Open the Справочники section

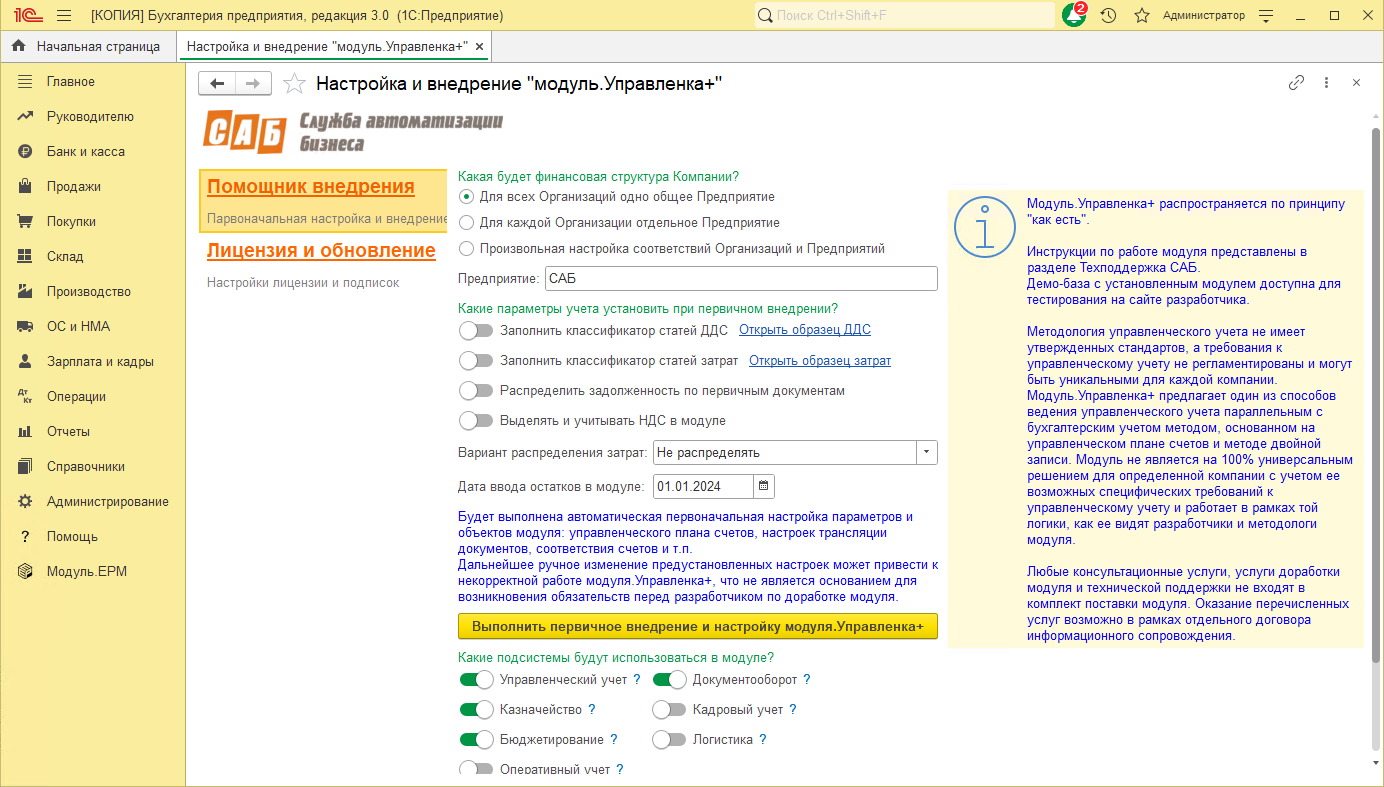click(x=92, y=467)
